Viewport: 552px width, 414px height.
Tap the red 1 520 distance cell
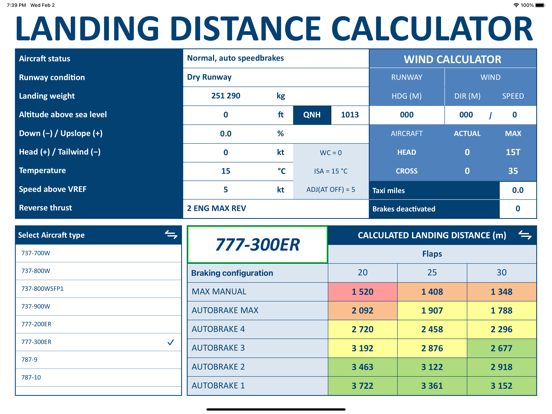[x=363, y=292]
